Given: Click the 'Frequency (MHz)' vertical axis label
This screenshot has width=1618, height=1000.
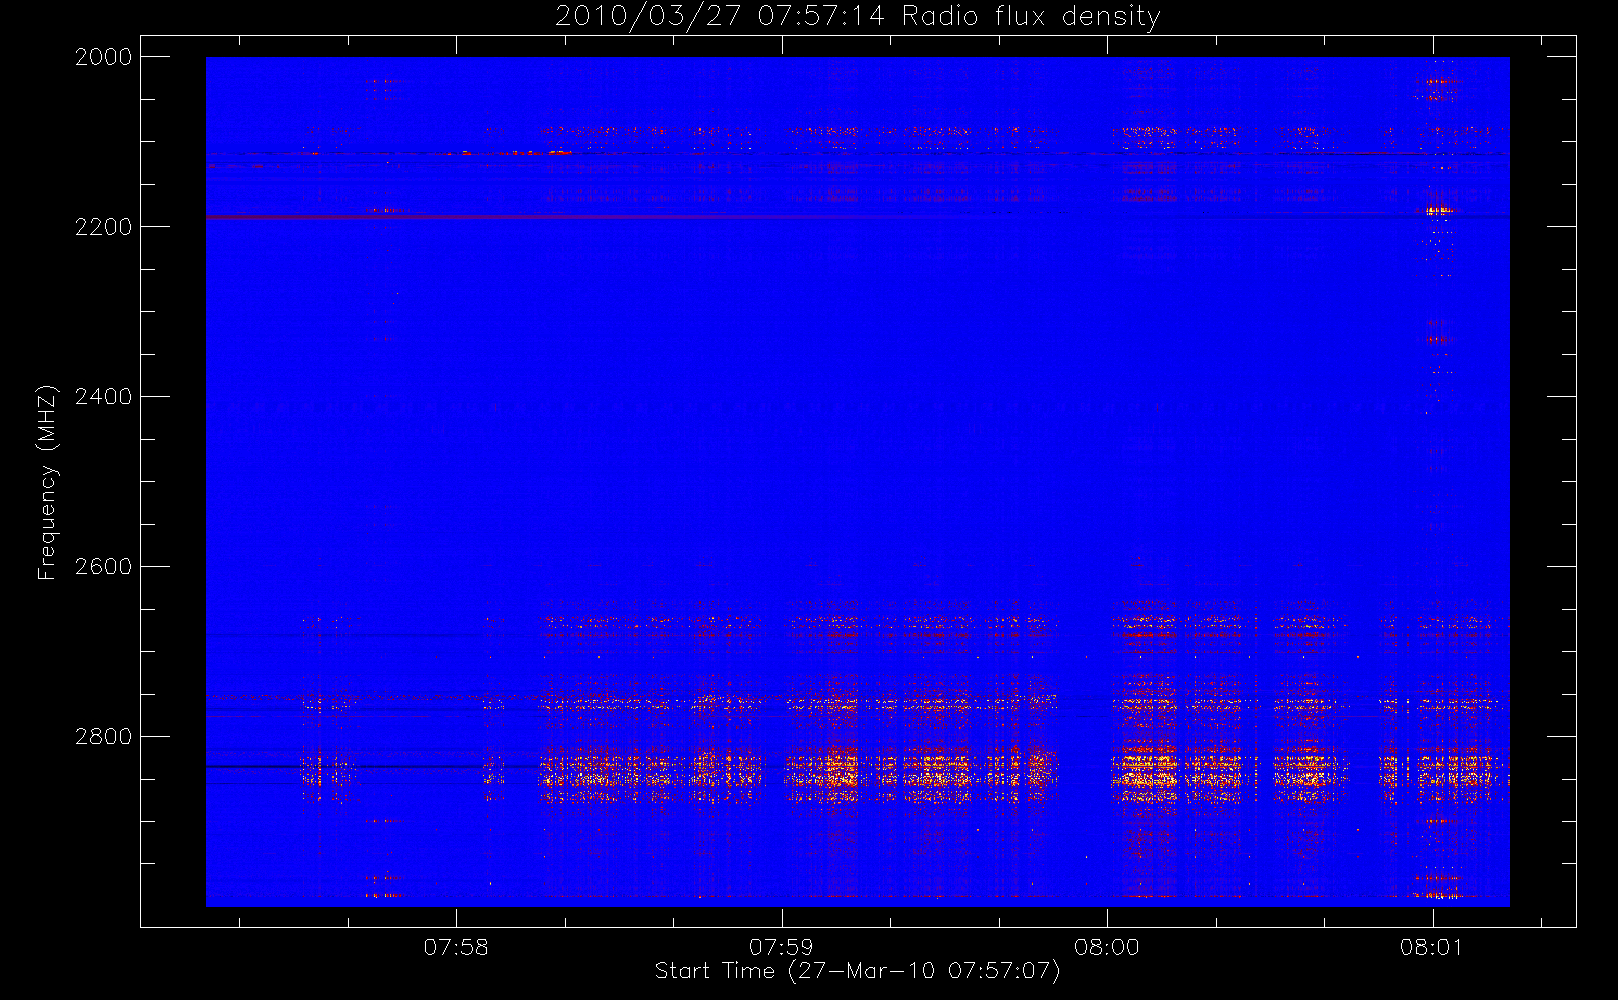Looking at the screenshot, I should (x=47, y=483).
